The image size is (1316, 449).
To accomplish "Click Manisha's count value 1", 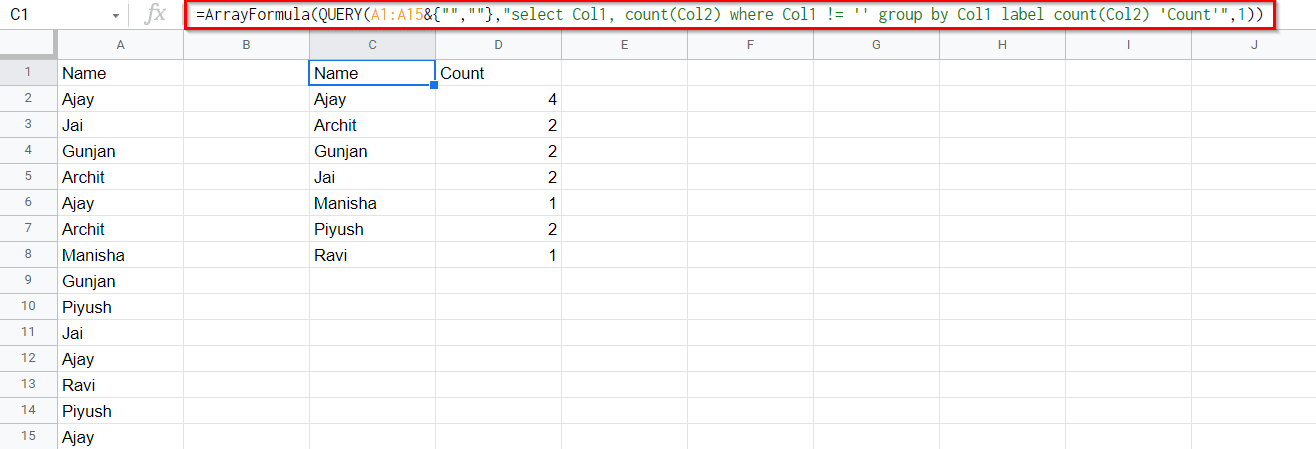I will pos(498,203).
